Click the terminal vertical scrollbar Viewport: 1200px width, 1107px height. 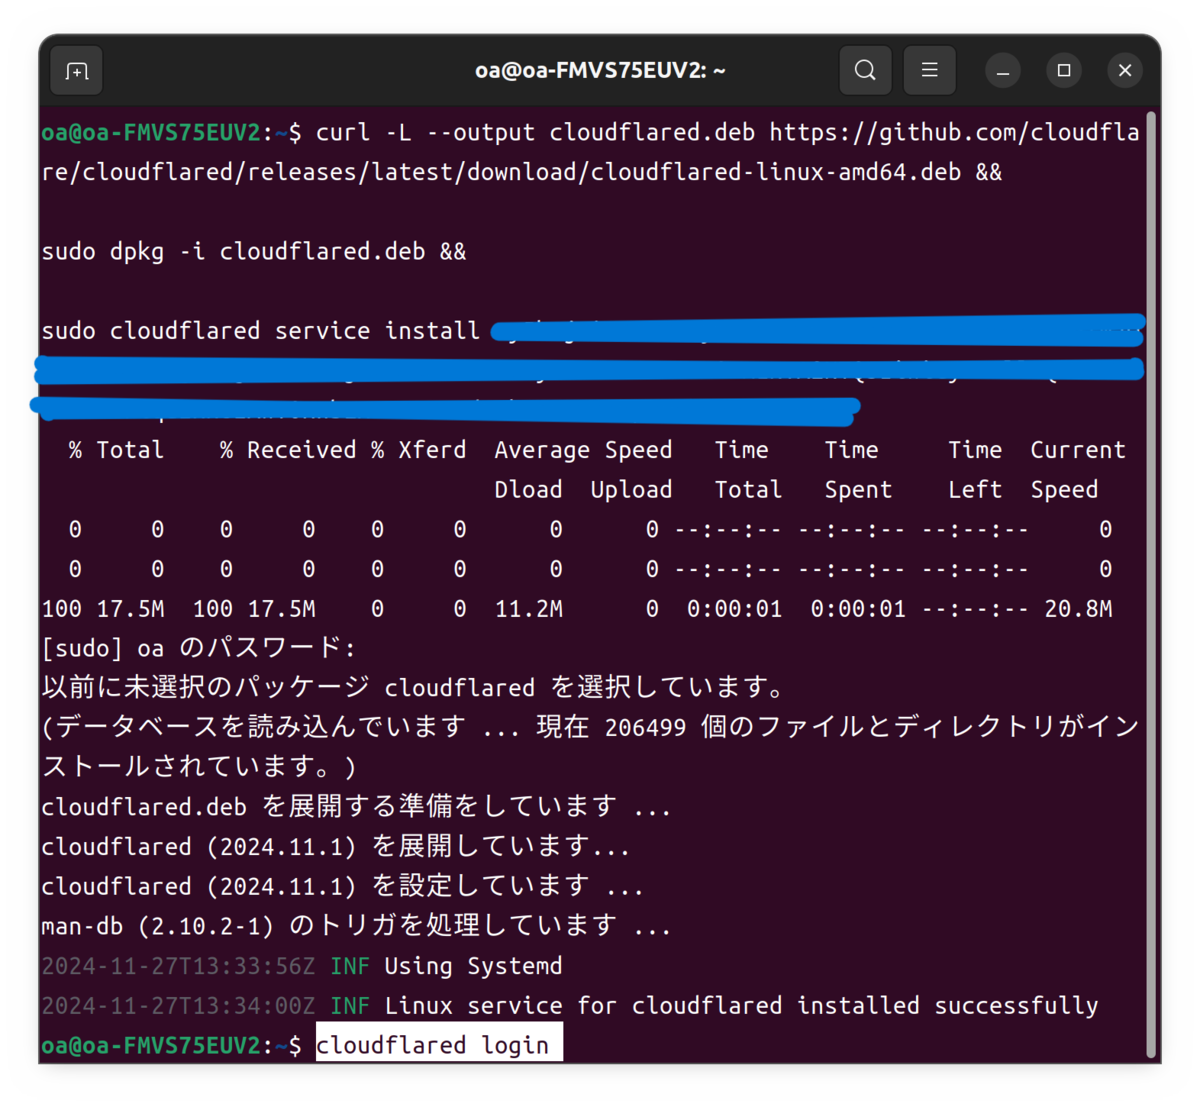pos(1151,585)
